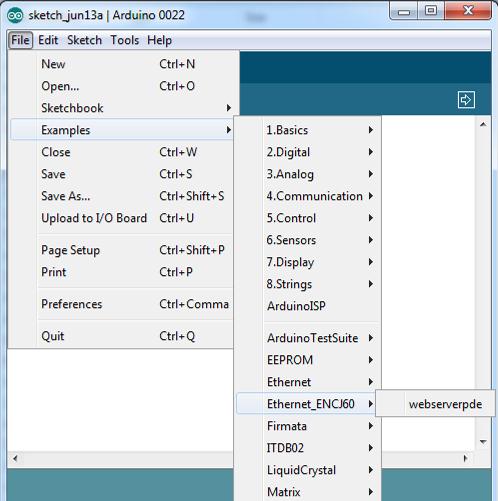This screenshot has width=498, height=501.
Task: Open the Edit menu
Action: click(48, 40)
